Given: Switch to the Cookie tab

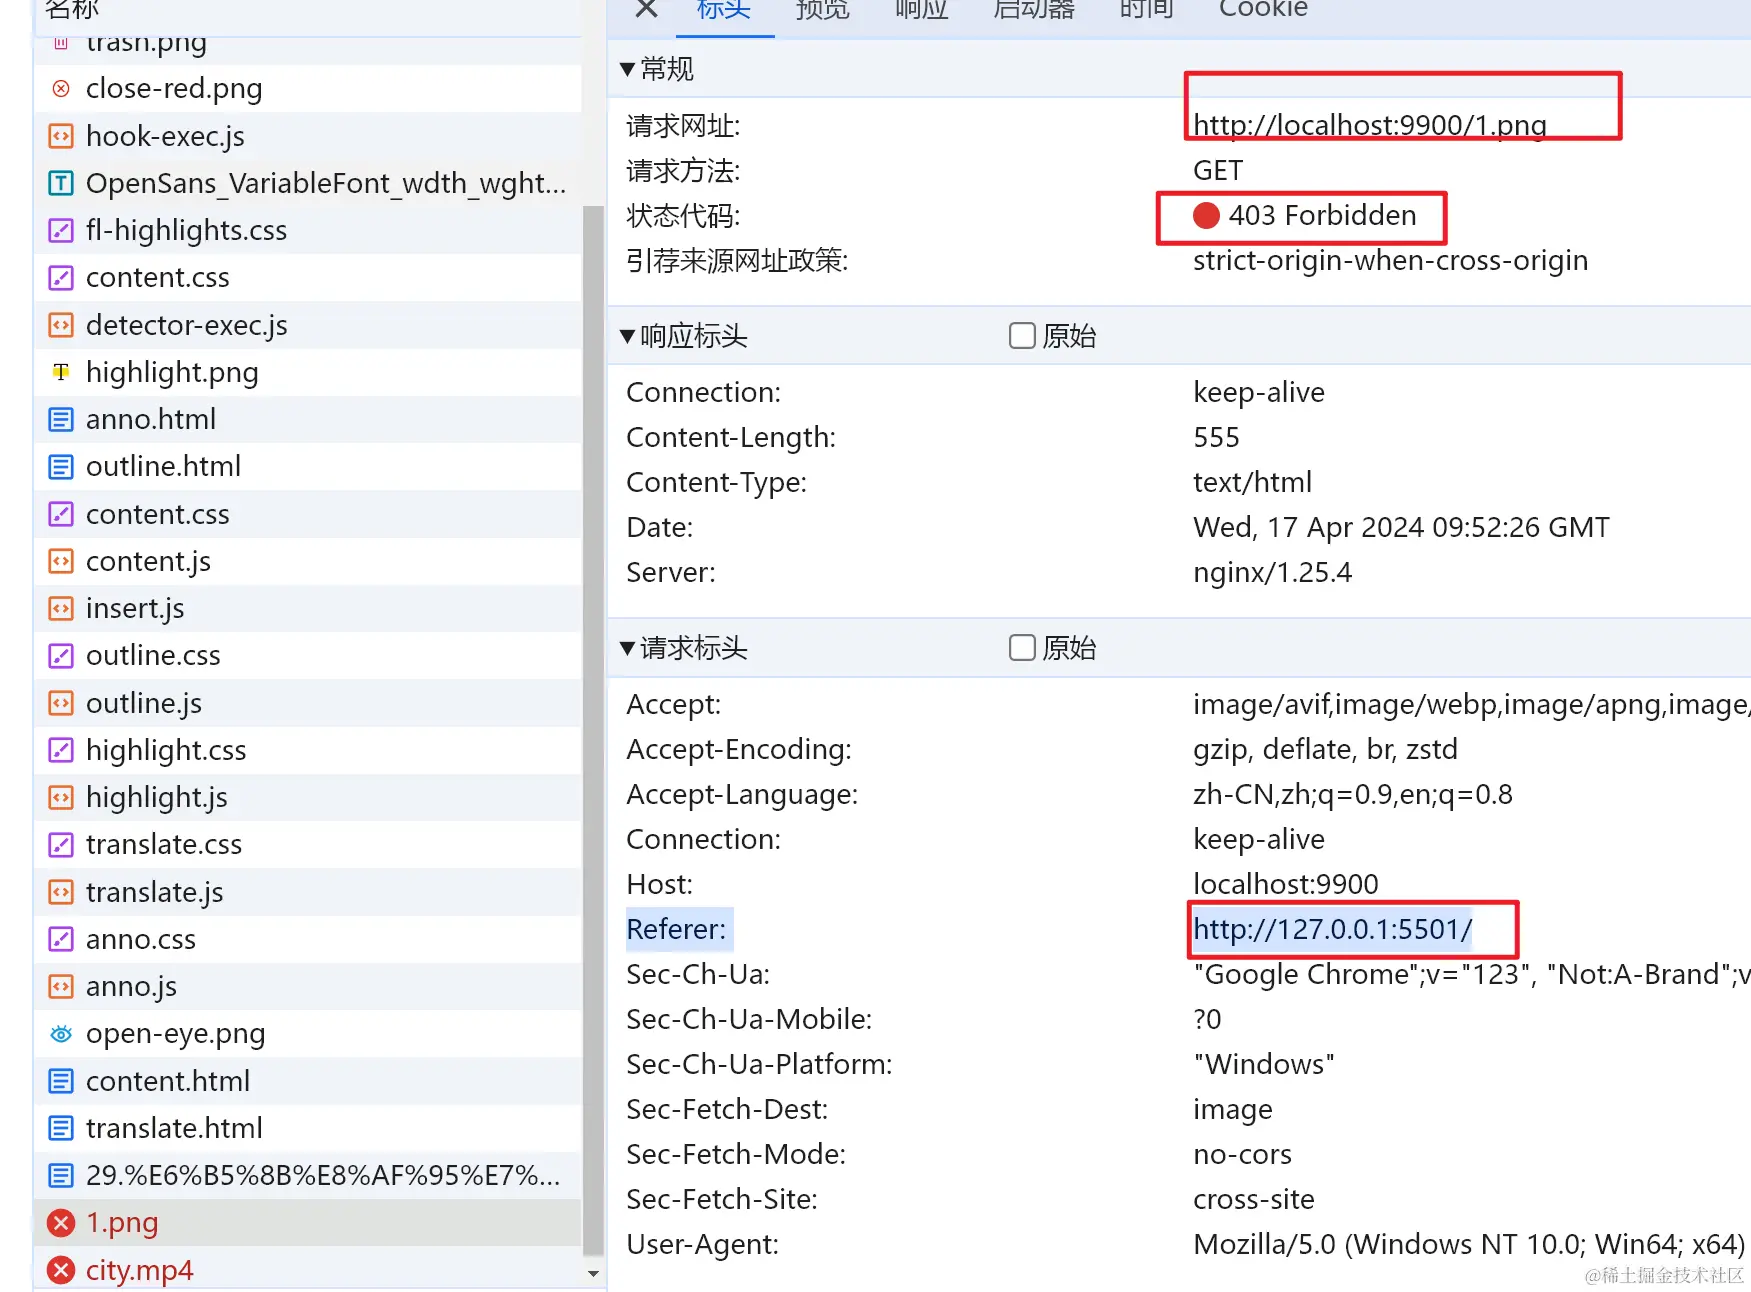Looking at the screenshot, I should click(x=1263, y=11).
